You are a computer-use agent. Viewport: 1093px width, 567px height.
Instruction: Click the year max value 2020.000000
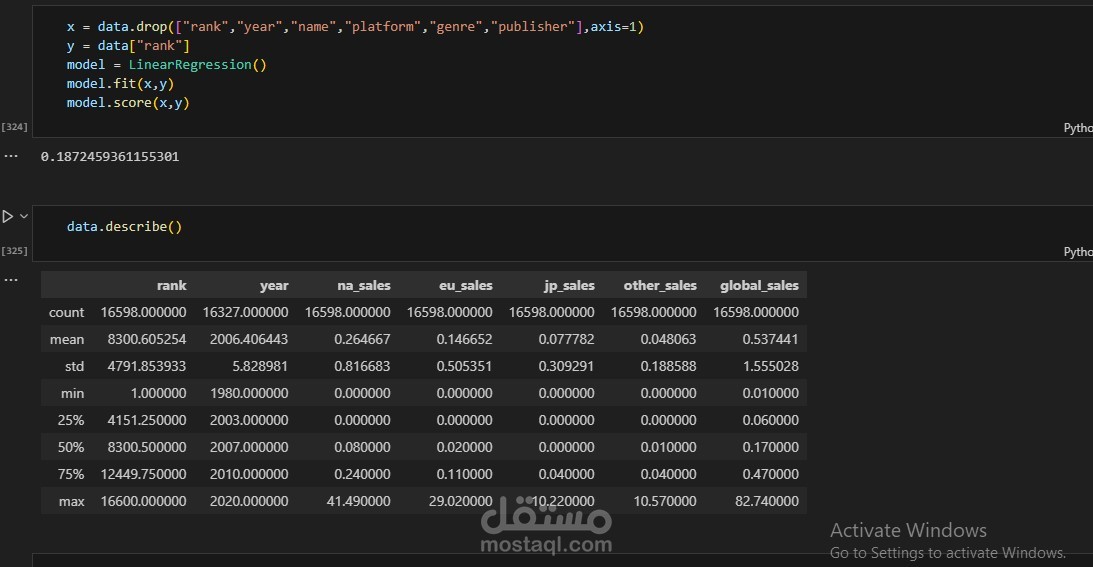tap(249, 501)
